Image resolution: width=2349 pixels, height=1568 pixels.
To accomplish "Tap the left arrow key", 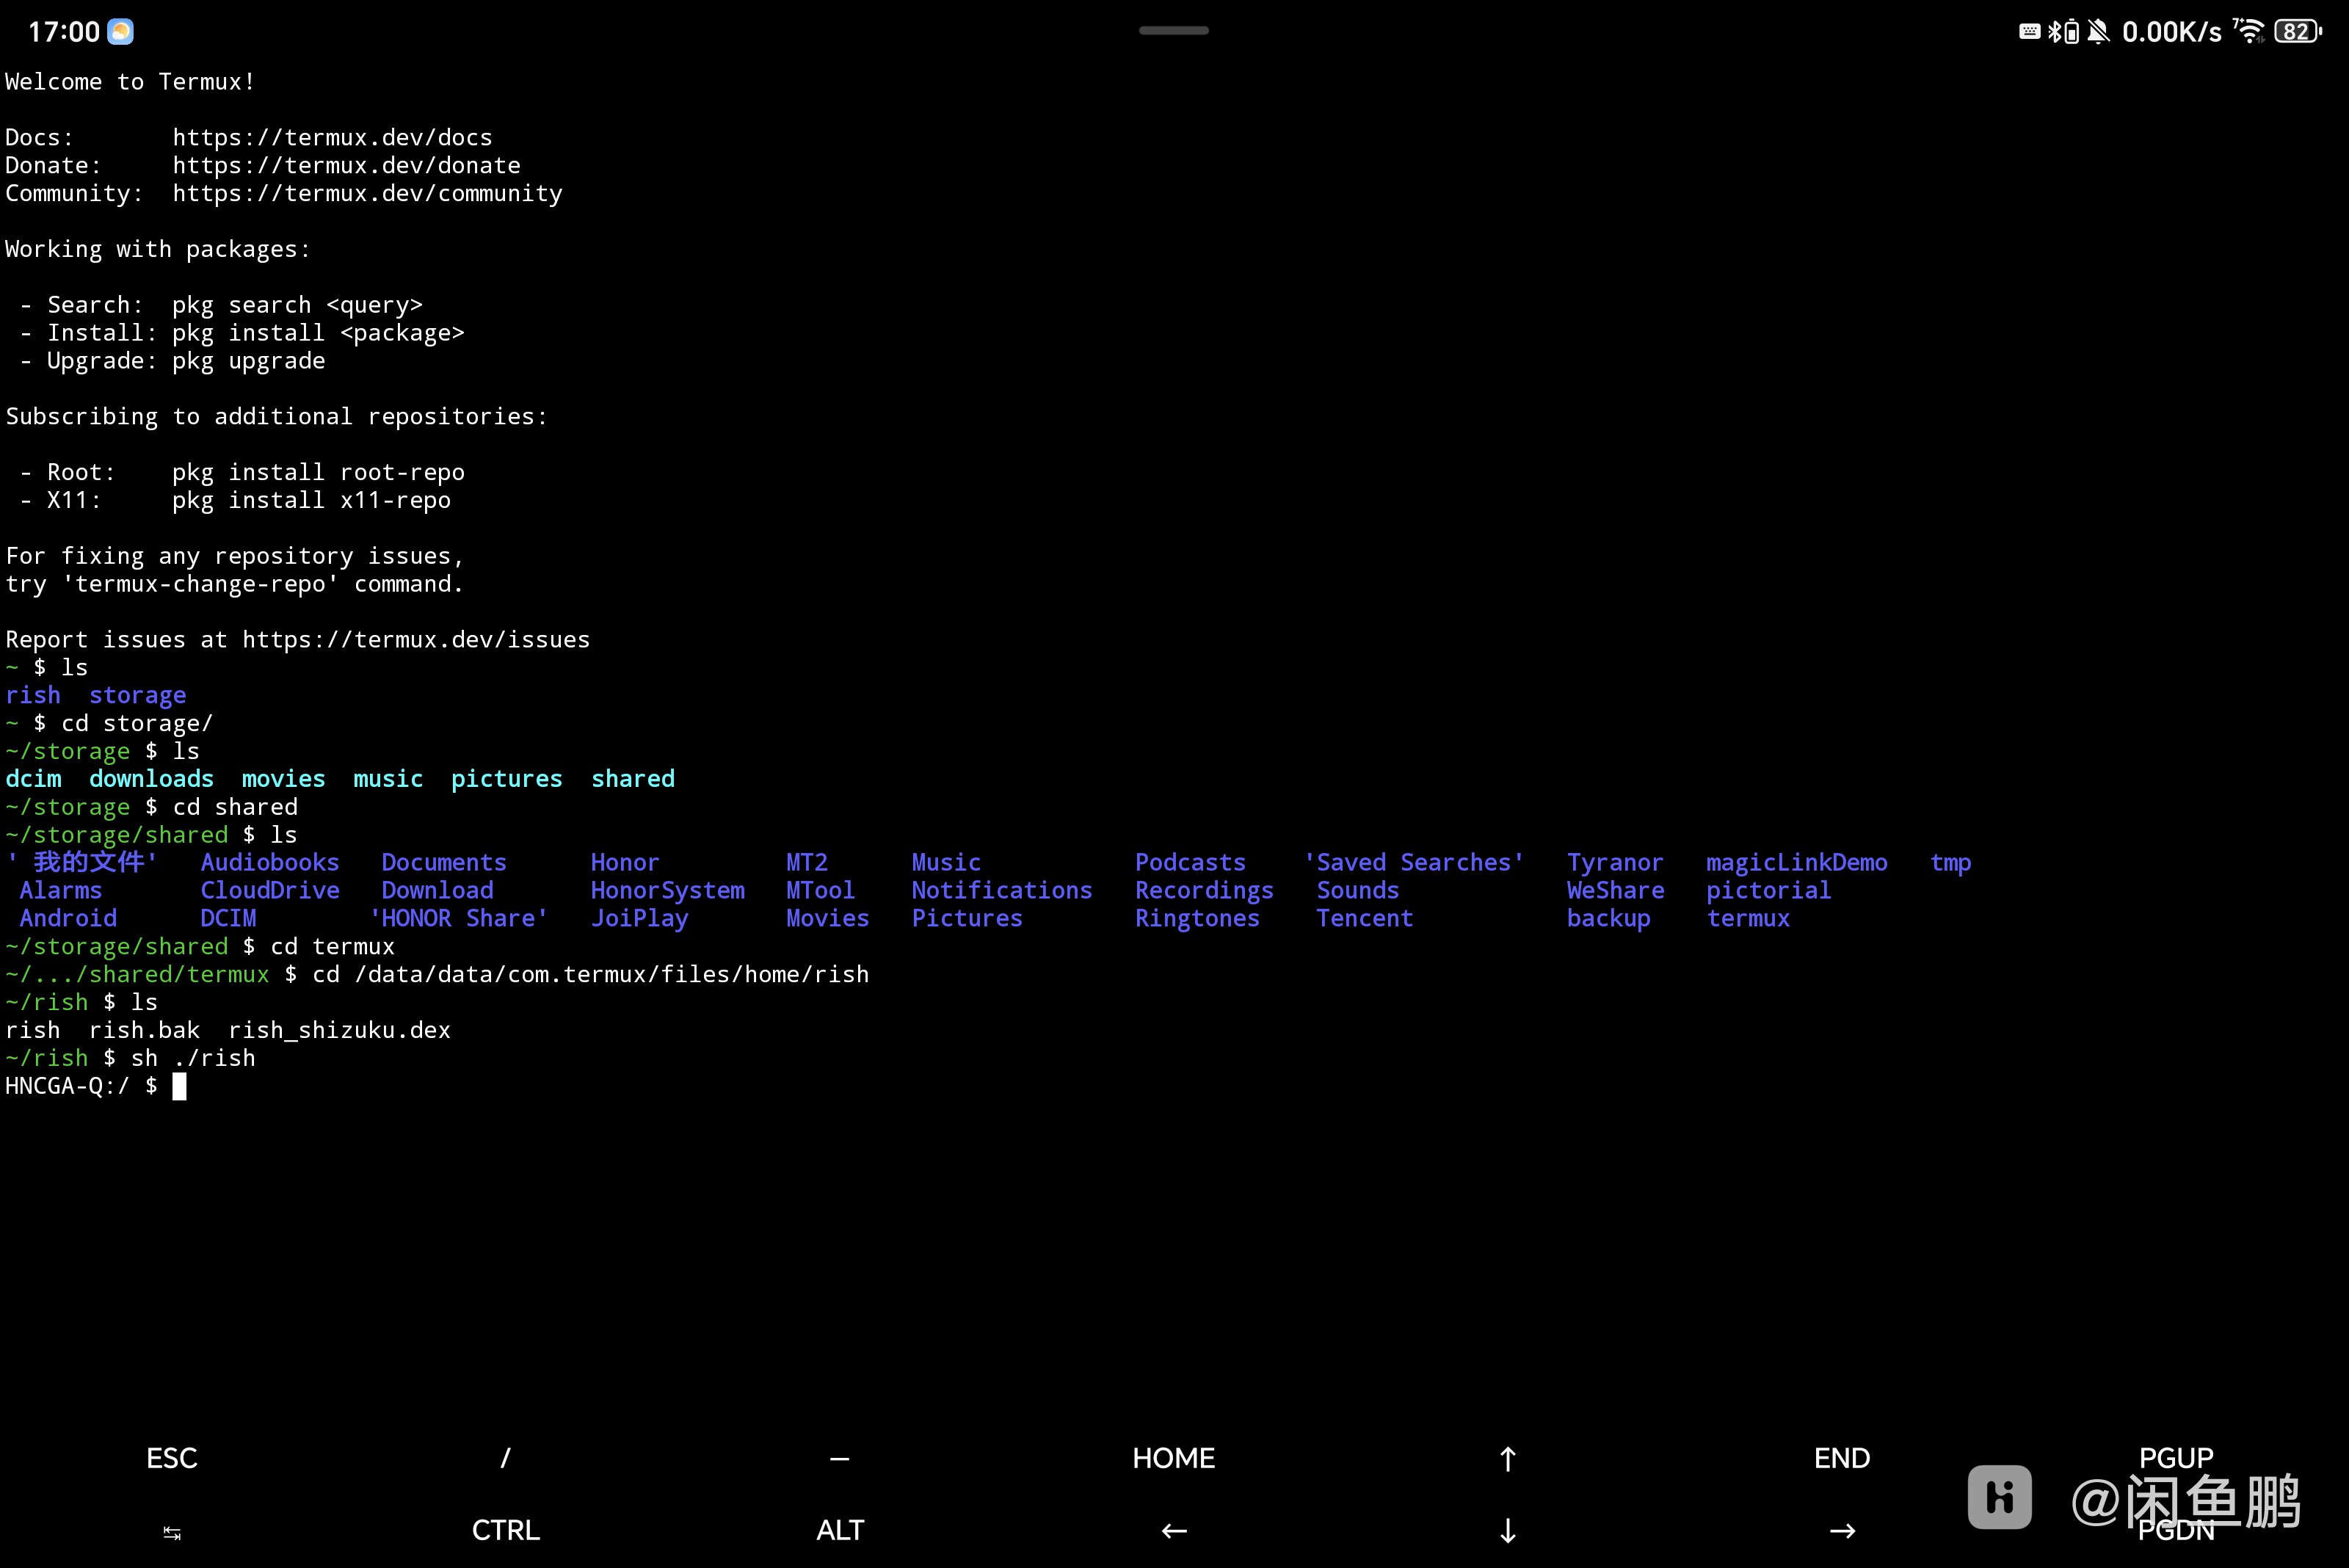I will pos(1174,1531).
